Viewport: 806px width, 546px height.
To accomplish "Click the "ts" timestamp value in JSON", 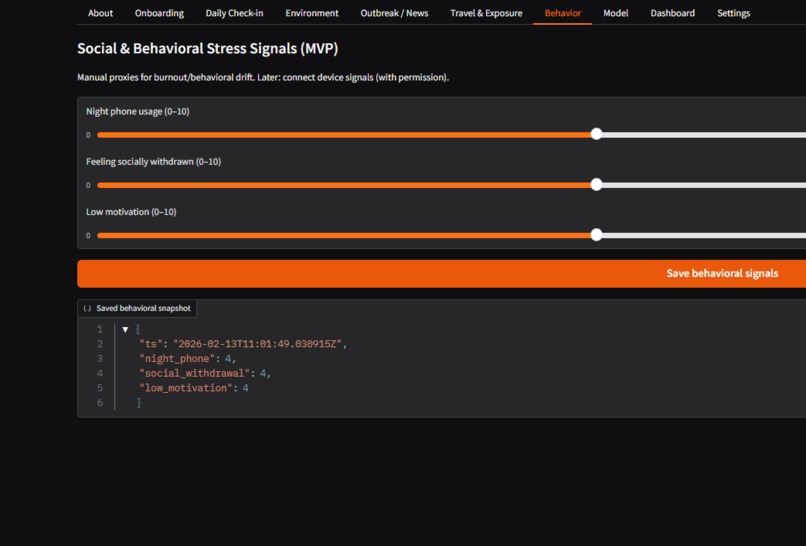I will [x=257, y=344].
